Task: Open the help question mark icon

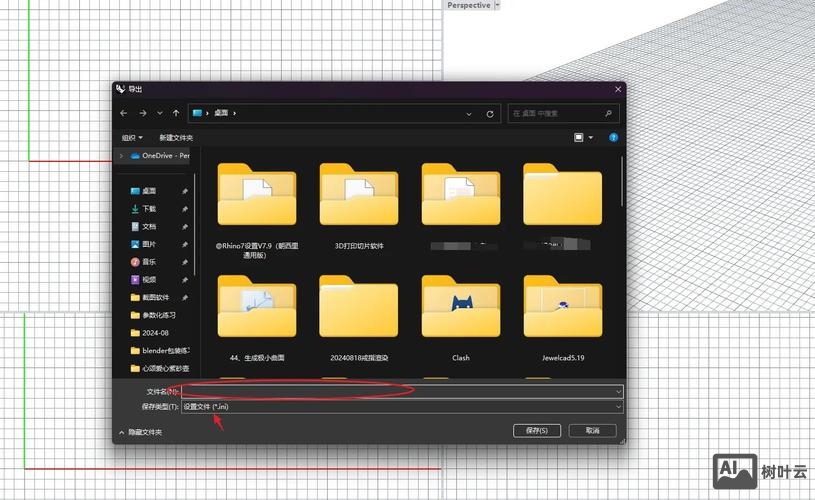Action: pyautogui.click(x=613, y=137)
